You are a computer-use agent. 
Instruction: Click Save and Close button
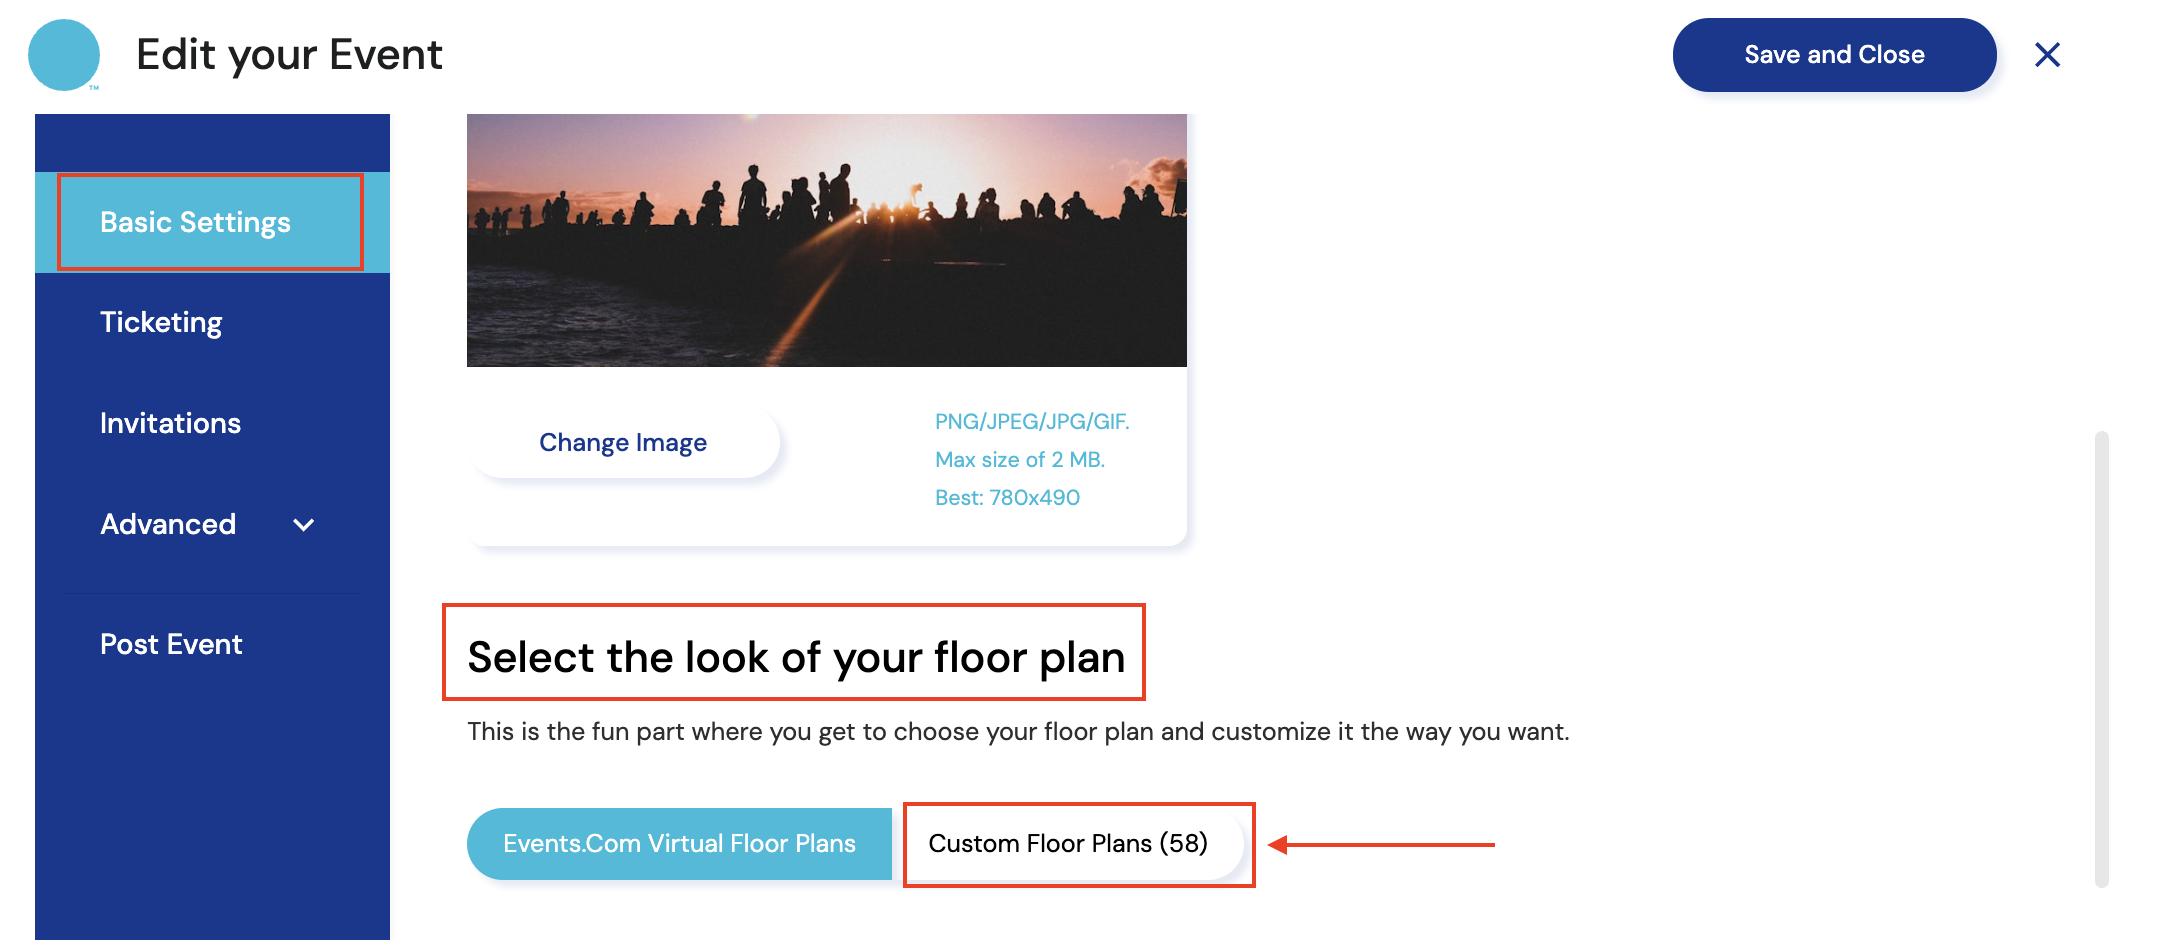(x=1833, y=55)
